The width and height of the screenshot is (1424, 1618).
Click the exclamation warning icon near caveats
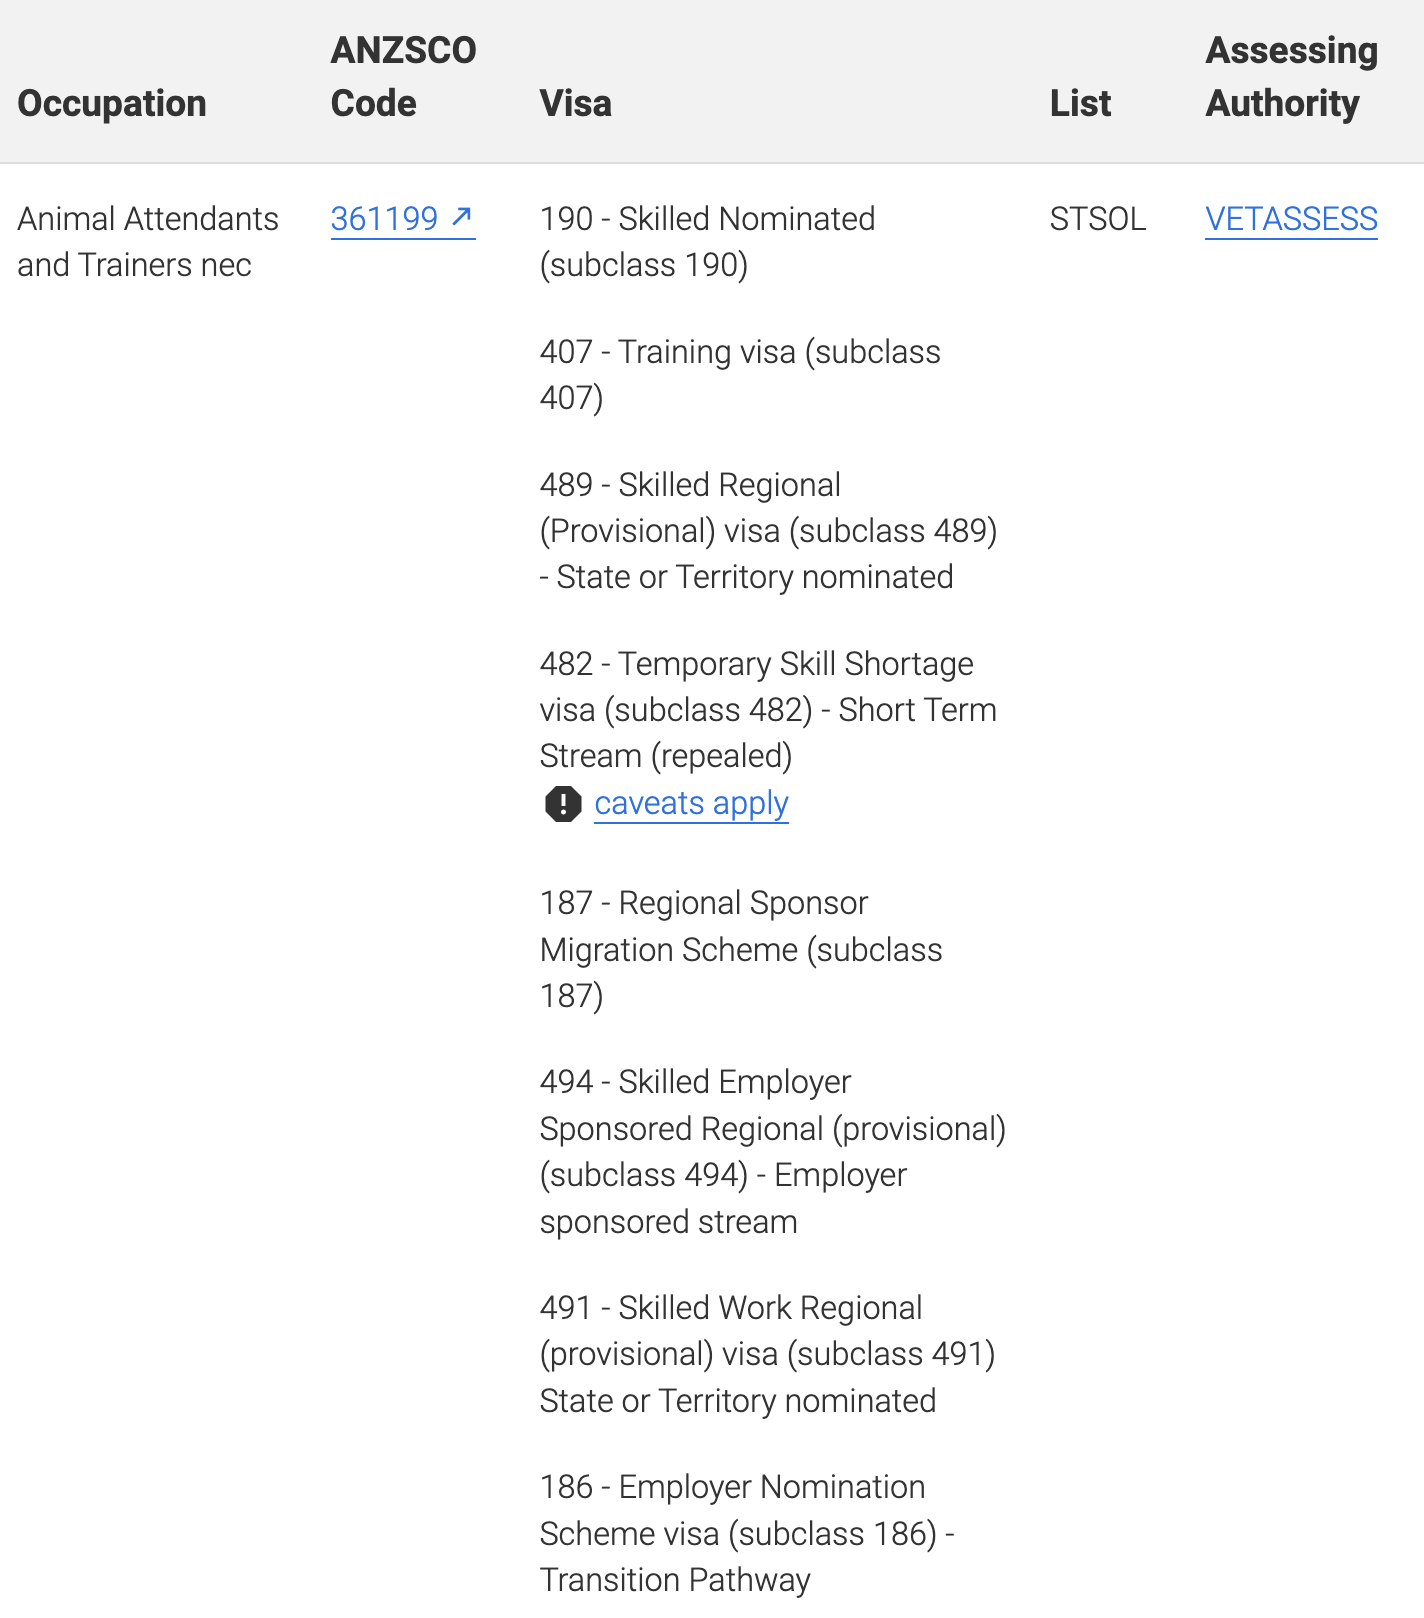(x=563, y=803)
